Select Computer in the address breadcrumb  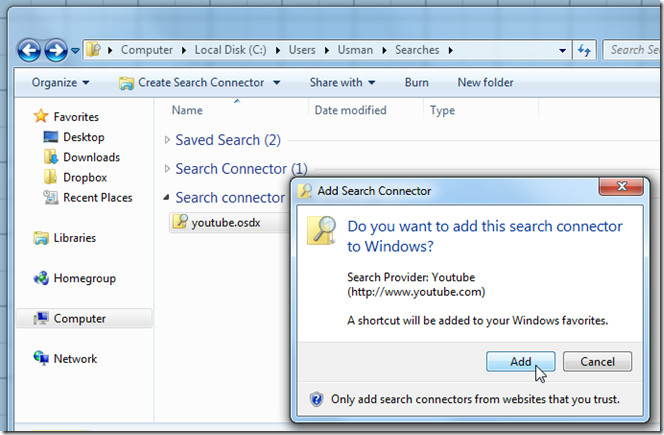coord(147,50)
